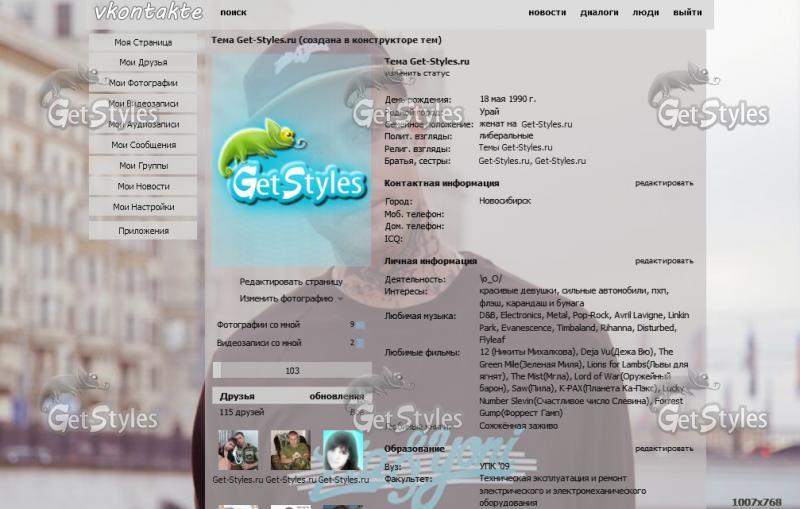The height and width of the screenshot is (509, 800).
Task: Click УПК '09 university link
Action: 494,466
